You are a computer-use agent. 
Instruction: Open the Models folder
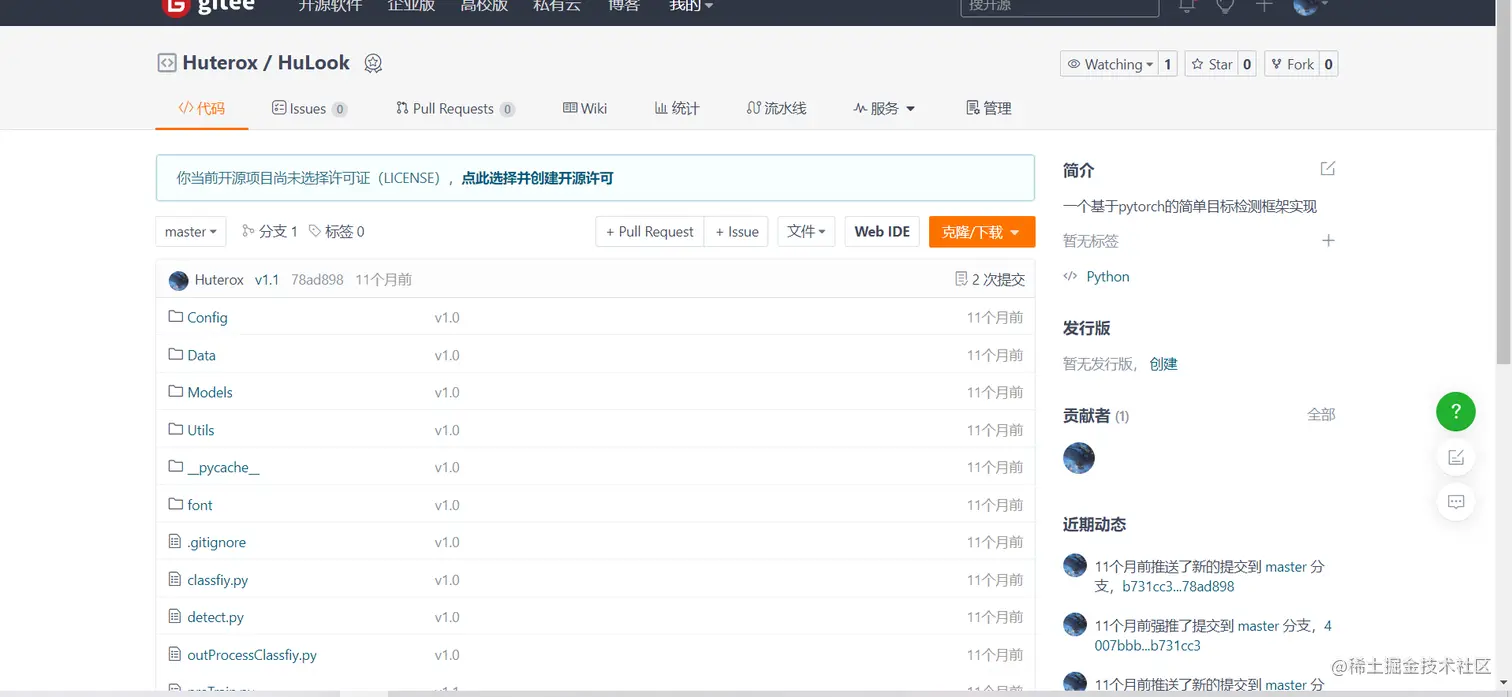210,392
